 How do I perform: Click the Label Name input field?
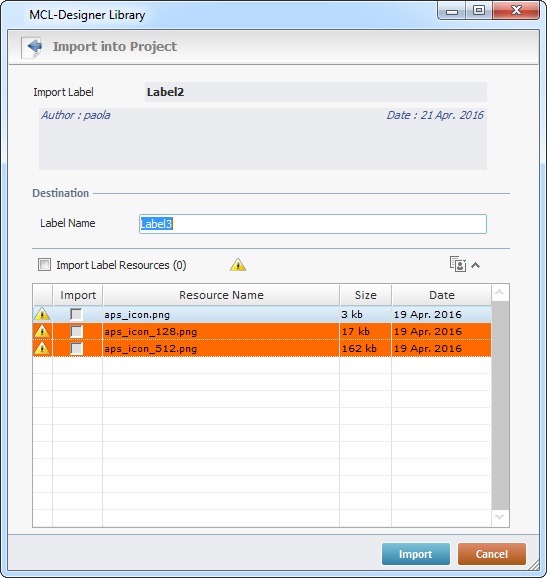313,224
